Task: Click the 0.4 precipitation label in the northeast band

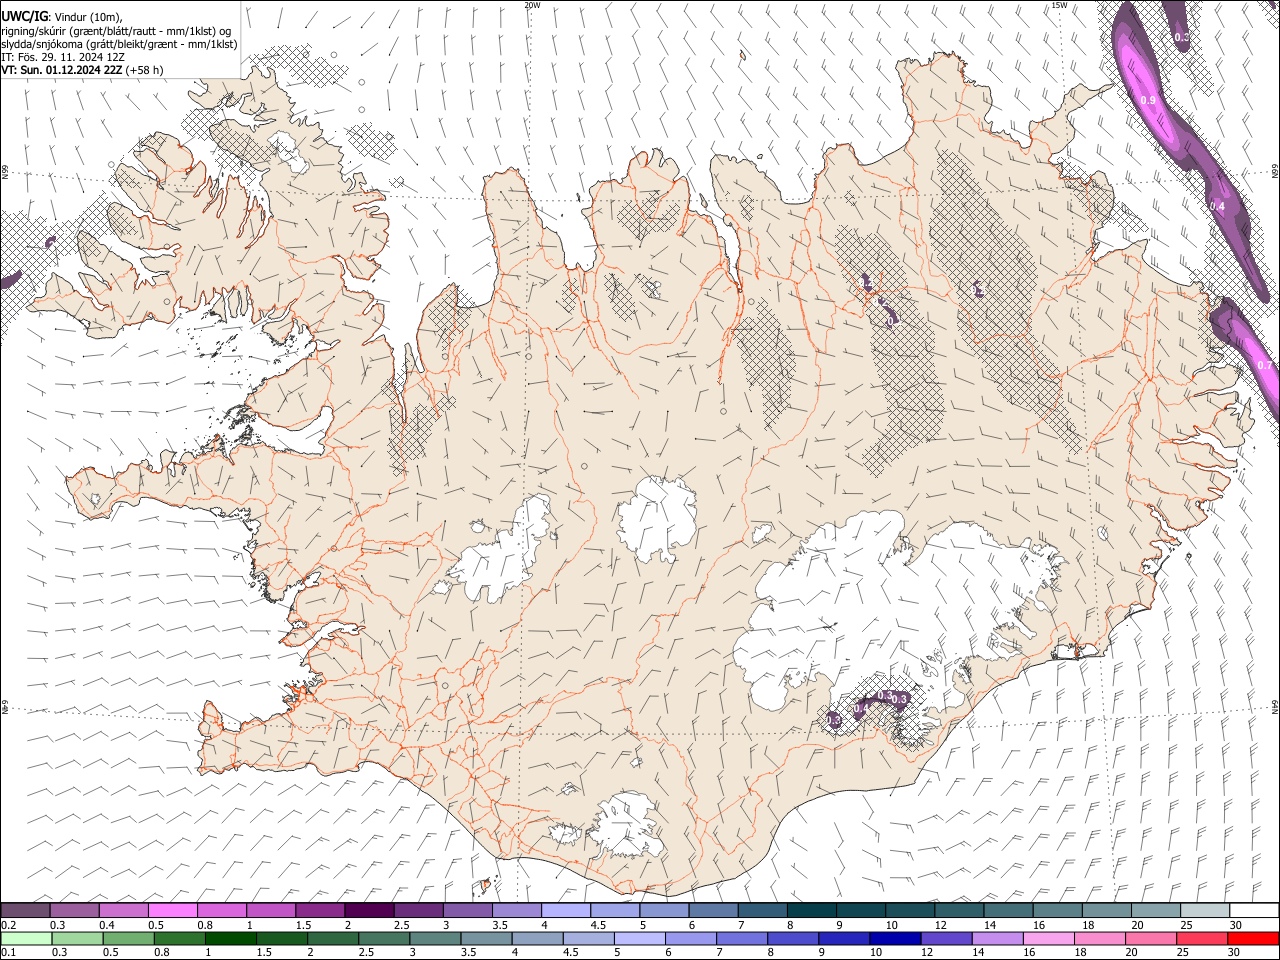Action: tap(1217, 206)
